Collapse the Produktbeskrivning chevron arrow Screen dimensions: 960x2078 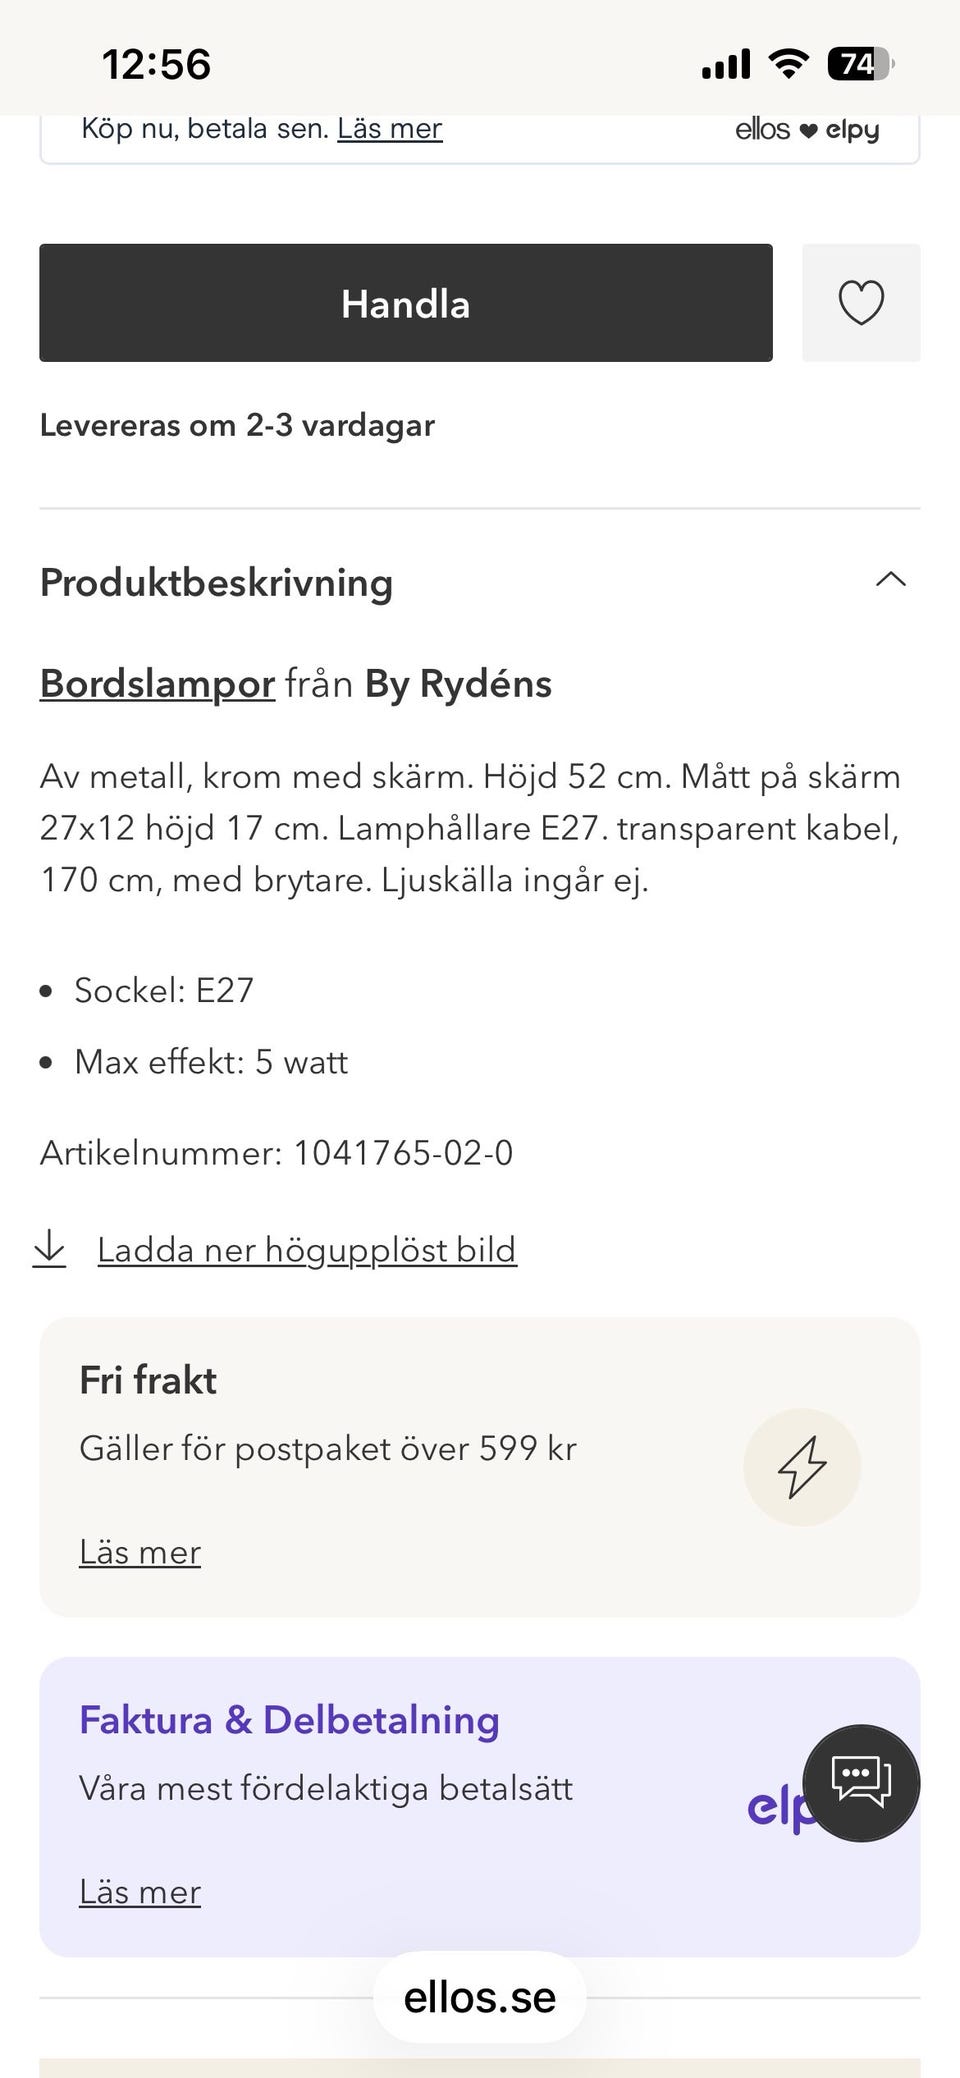pos(890,580)
